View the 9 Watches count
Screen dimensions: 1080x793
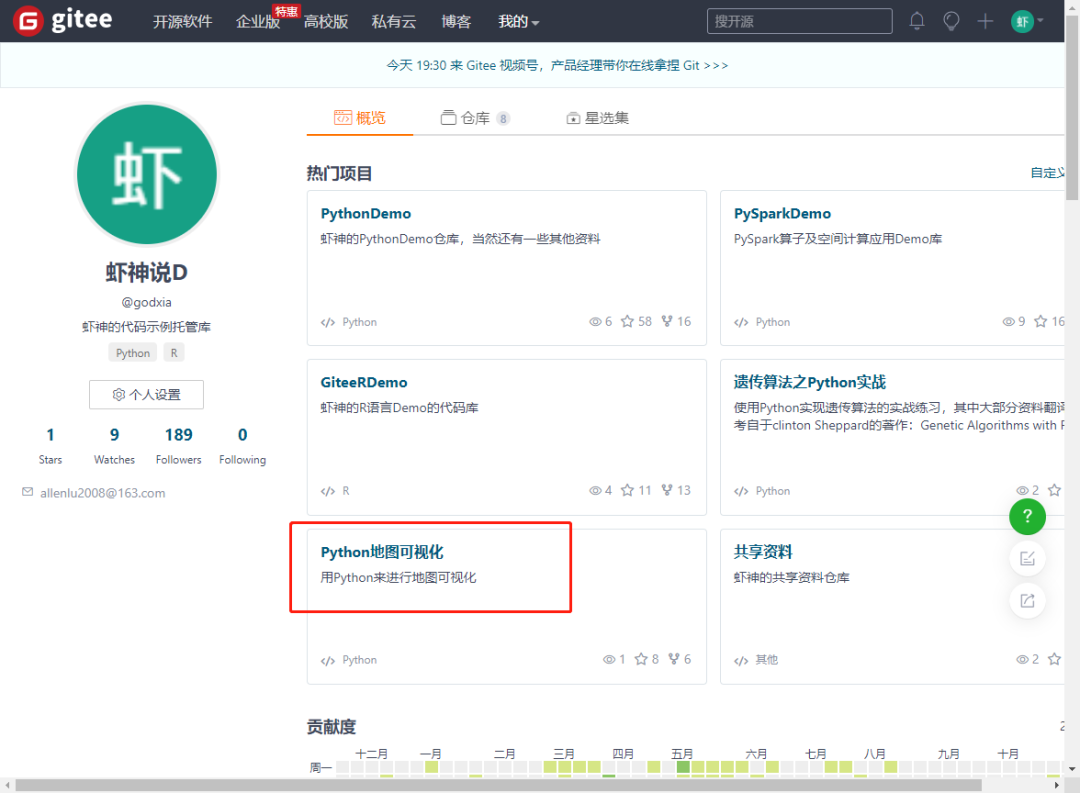[x=114, y=446]
